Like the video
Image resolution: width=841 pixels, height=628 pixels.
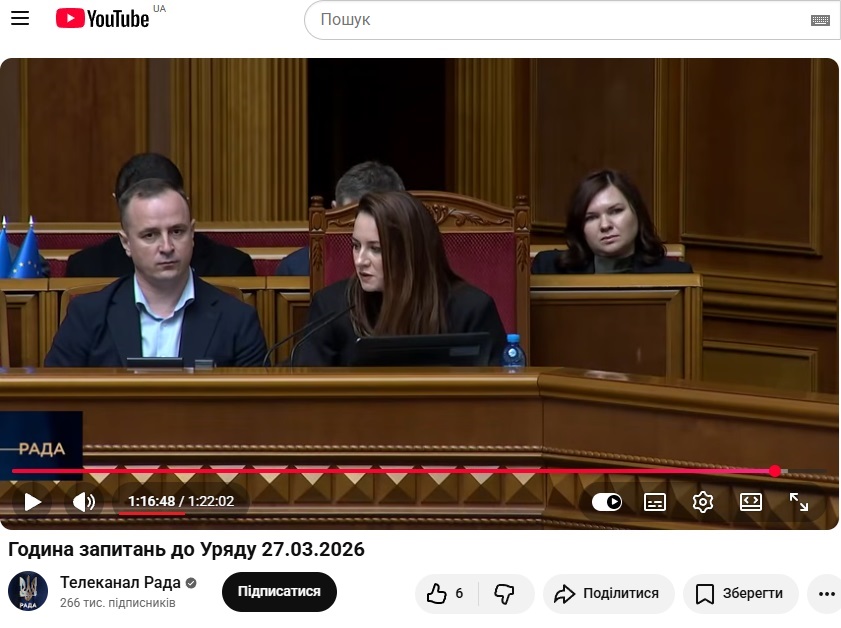point(446,593)
